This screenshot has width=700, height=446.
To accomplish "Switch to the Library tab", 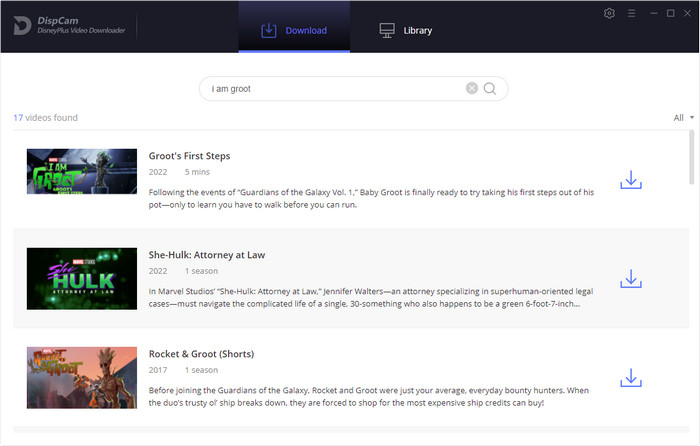I will (406, 30).
